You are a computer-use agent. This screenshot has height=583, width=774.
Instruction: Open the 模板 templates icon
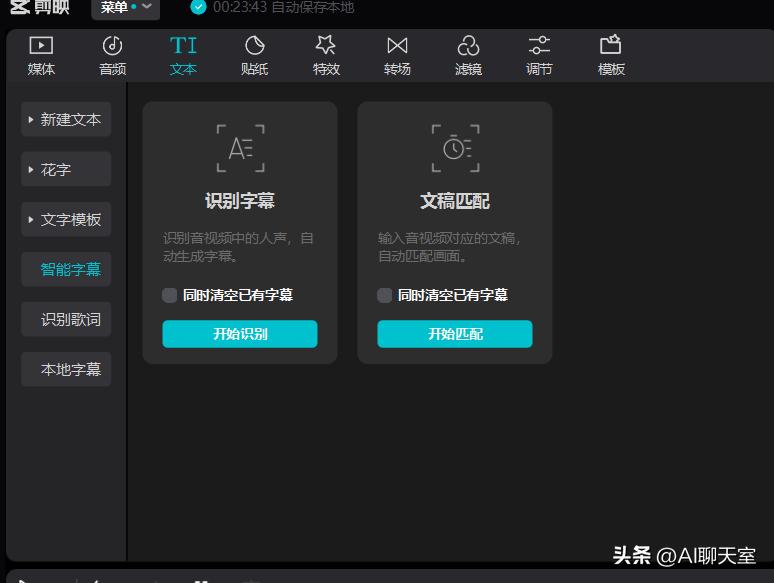[611, 45]
